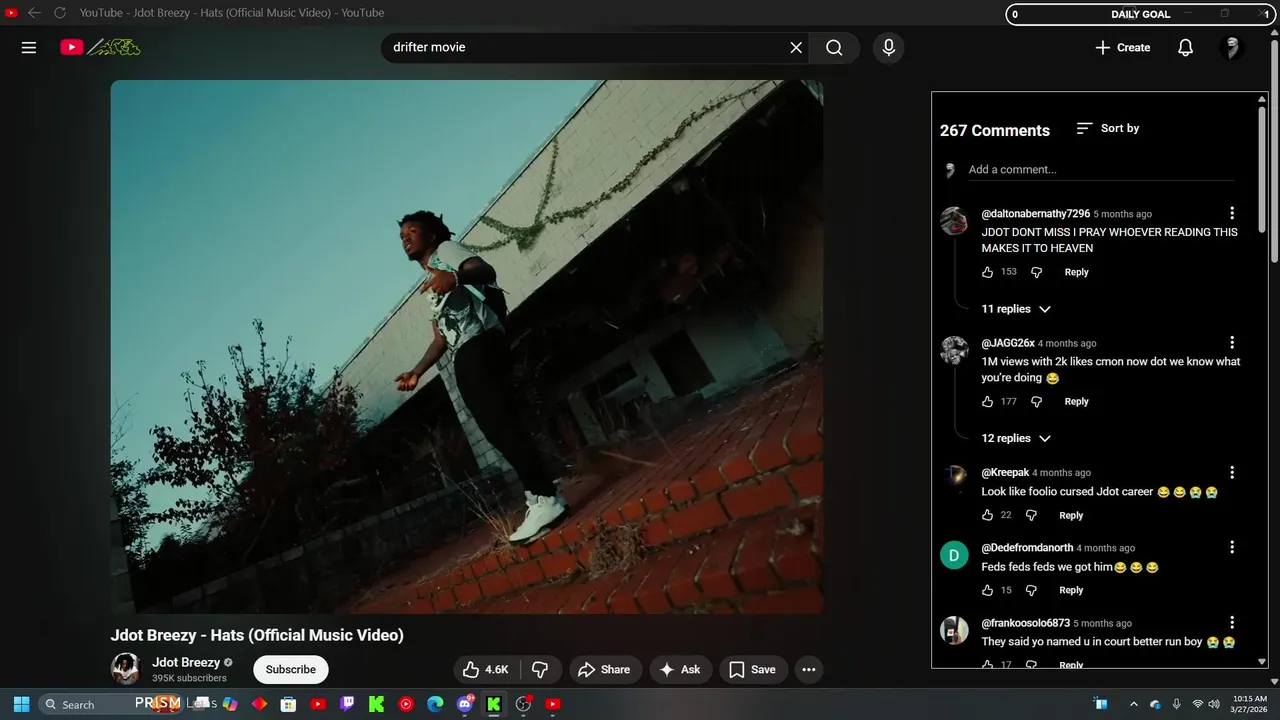Expand the 12 replies thread
Image resolution: width=1280 pixels, height=720 pixels.
pyautogui.click(x=1016, y=438)
